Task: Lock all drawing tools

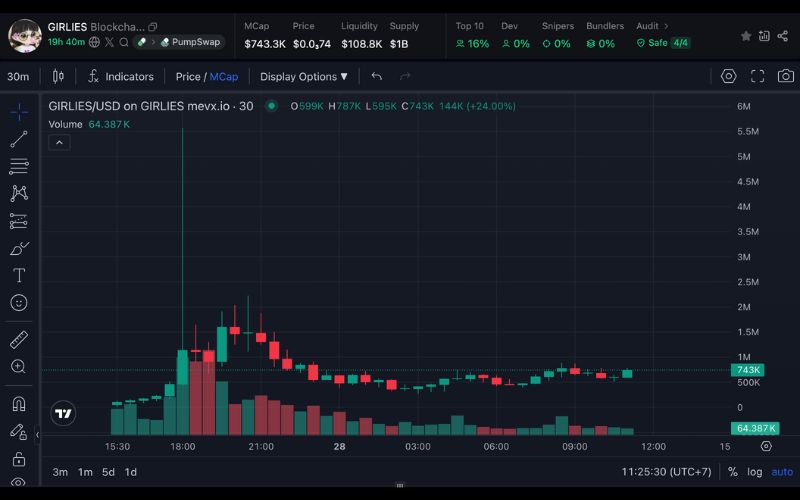Action: coord(19,459)
